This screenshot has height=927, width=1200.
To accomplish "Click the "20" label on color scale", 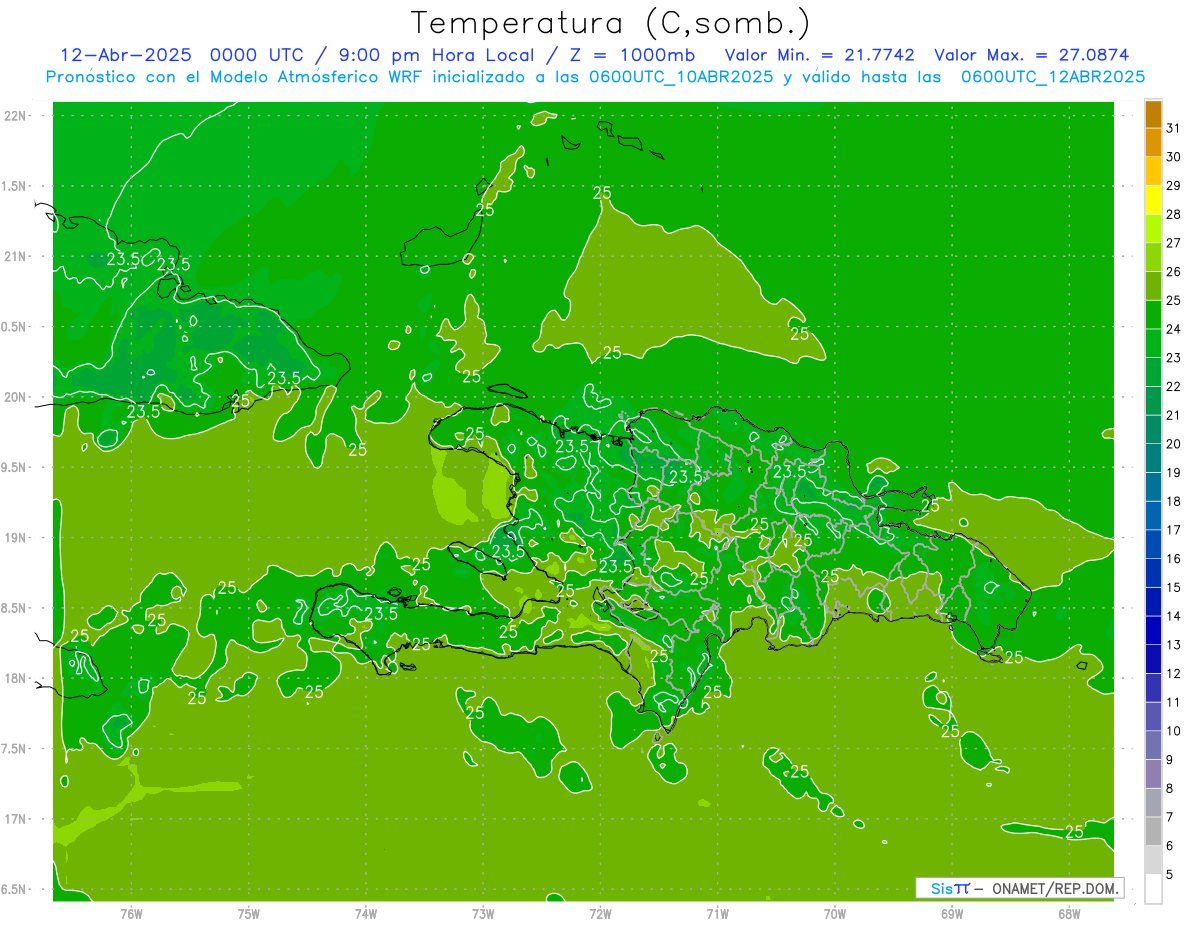I will click(1174, 444).
